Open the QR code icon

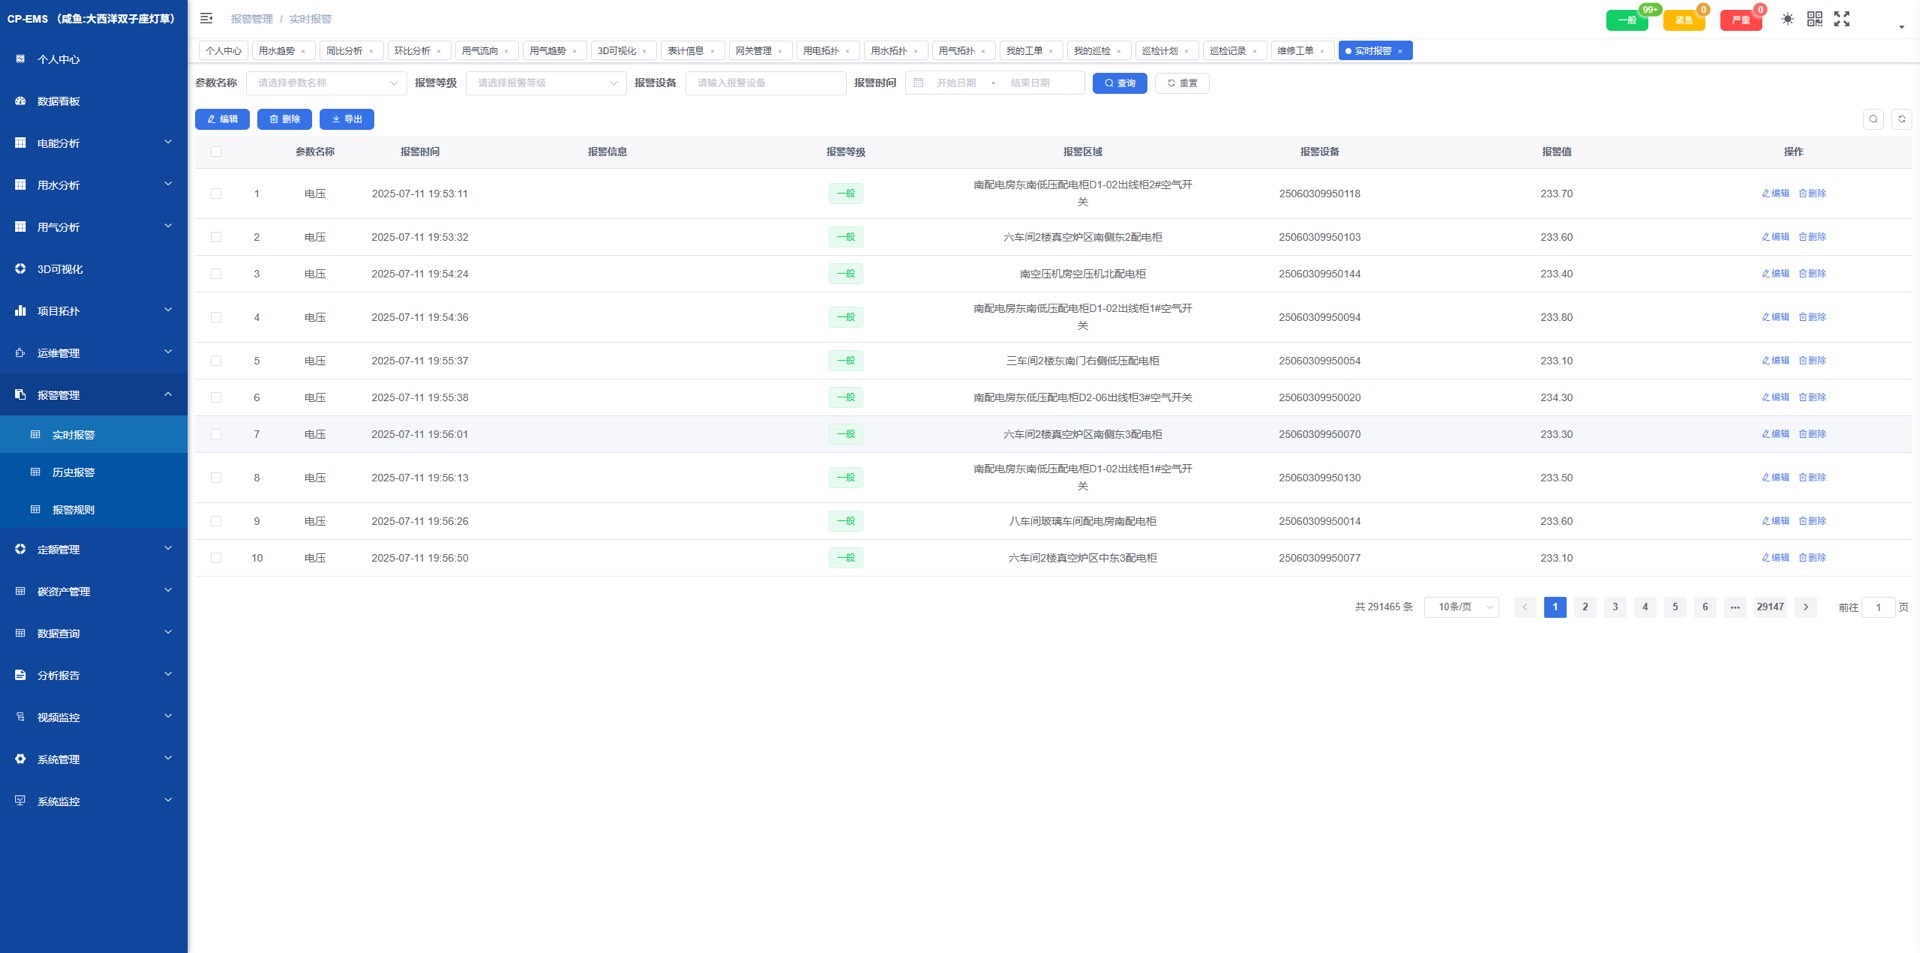point(1814,19)
